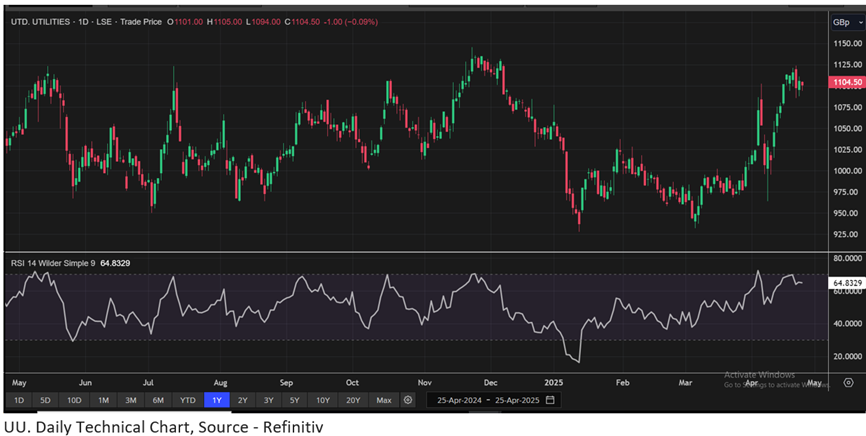Select the 10D time range
The width and height of the screenshot is (866, 436).
point(74,400)
